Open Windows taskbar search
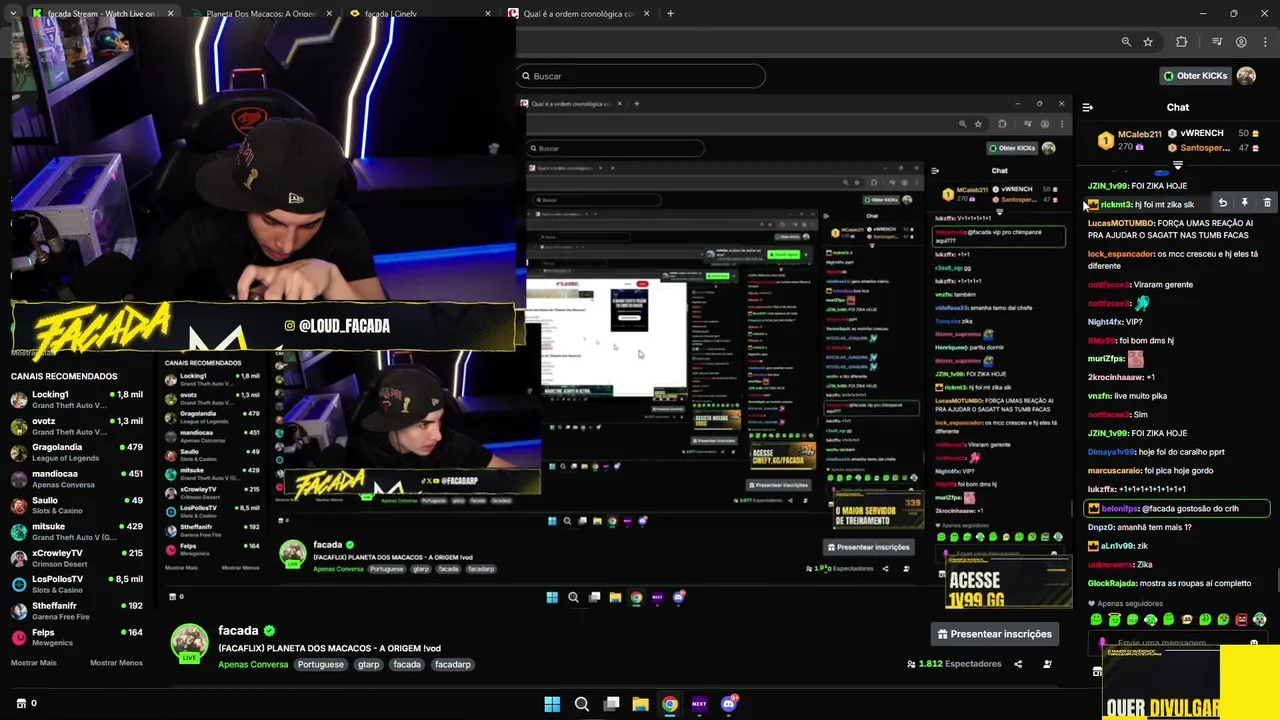This screenshot has height=720, width=1280. (x=581, y=704)
